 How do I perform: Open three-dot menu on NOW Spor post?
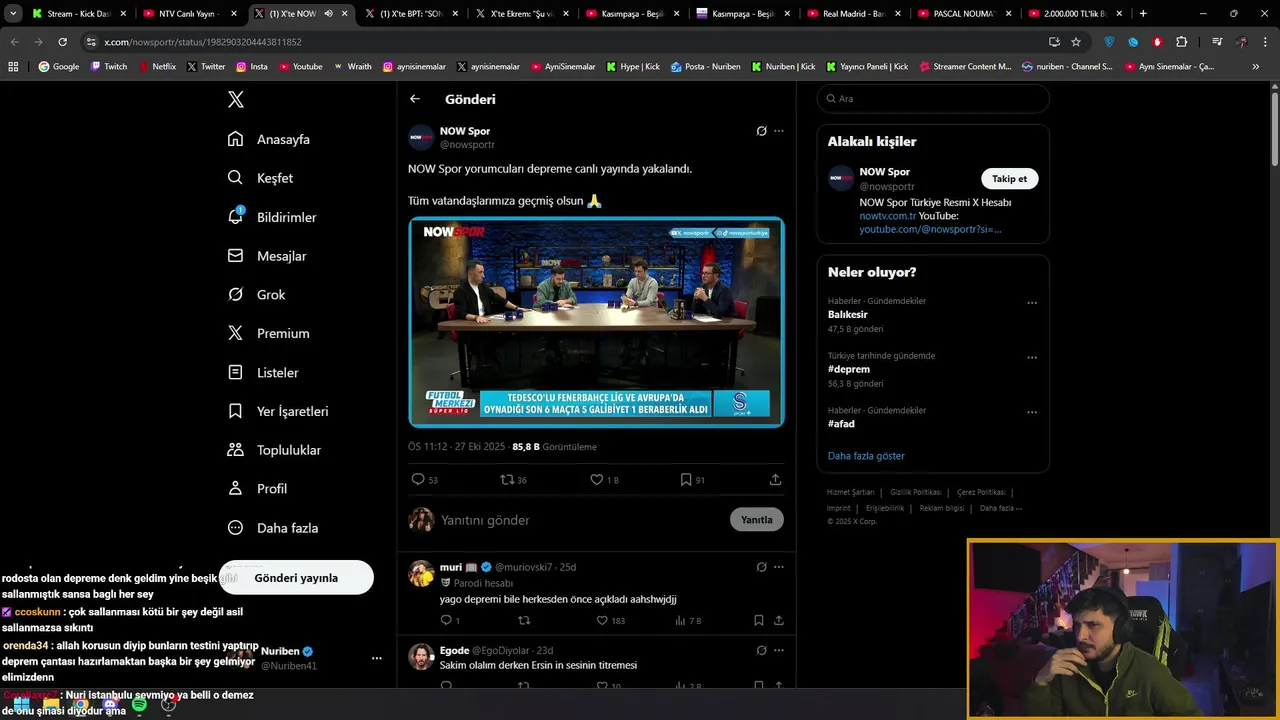tap(779, 131)
